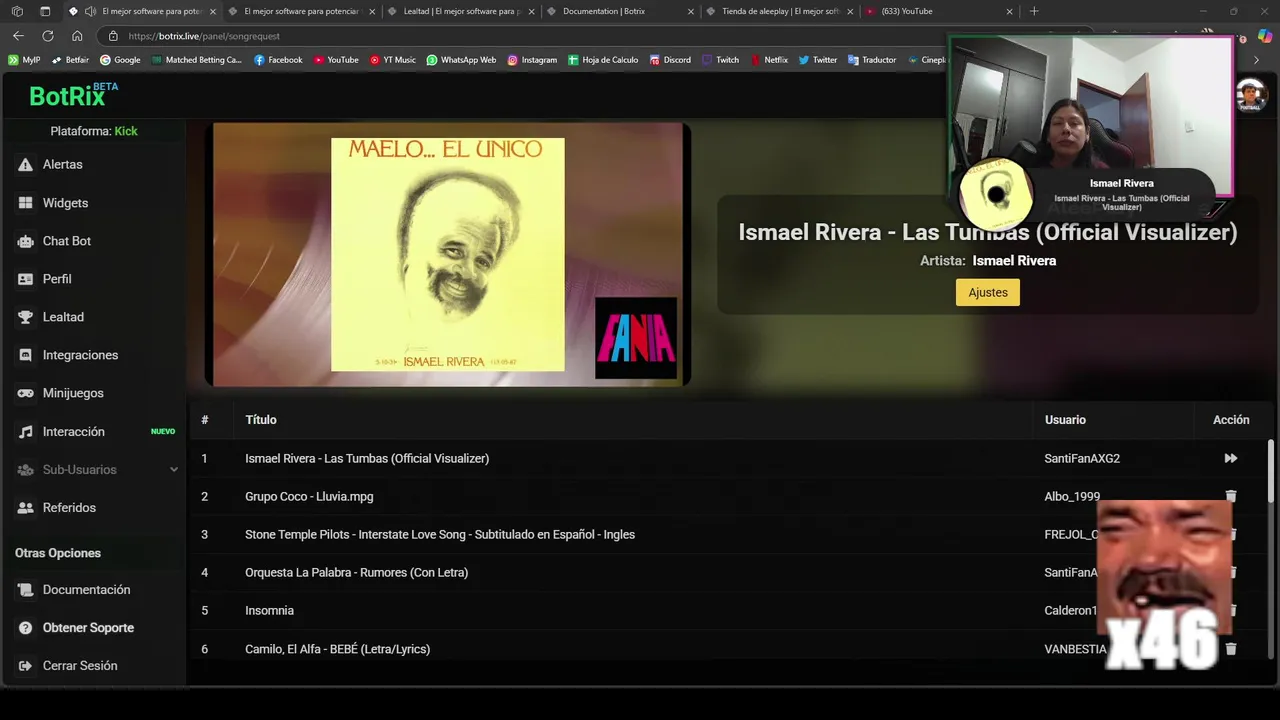The height and width of the screenshot is (720, 1280).
Task: Open the Facebook bookmark
Action: (278, 60)
